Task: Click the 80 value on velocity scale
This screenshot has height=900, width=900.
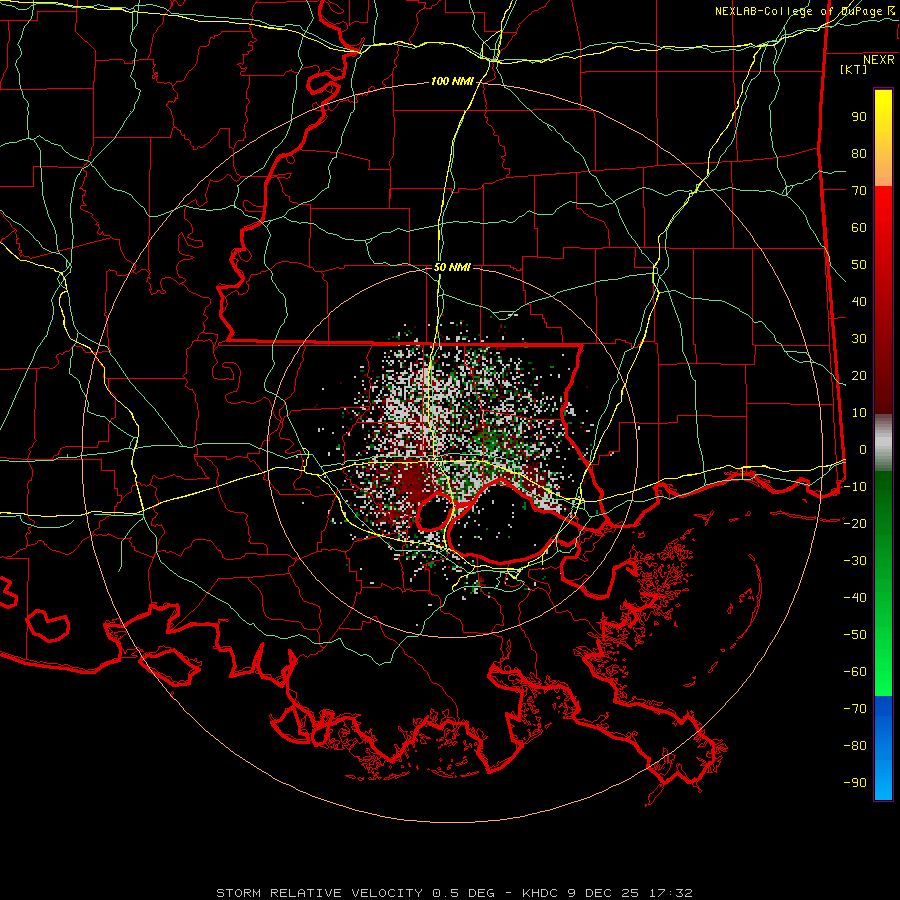Action: click(859, 154)
